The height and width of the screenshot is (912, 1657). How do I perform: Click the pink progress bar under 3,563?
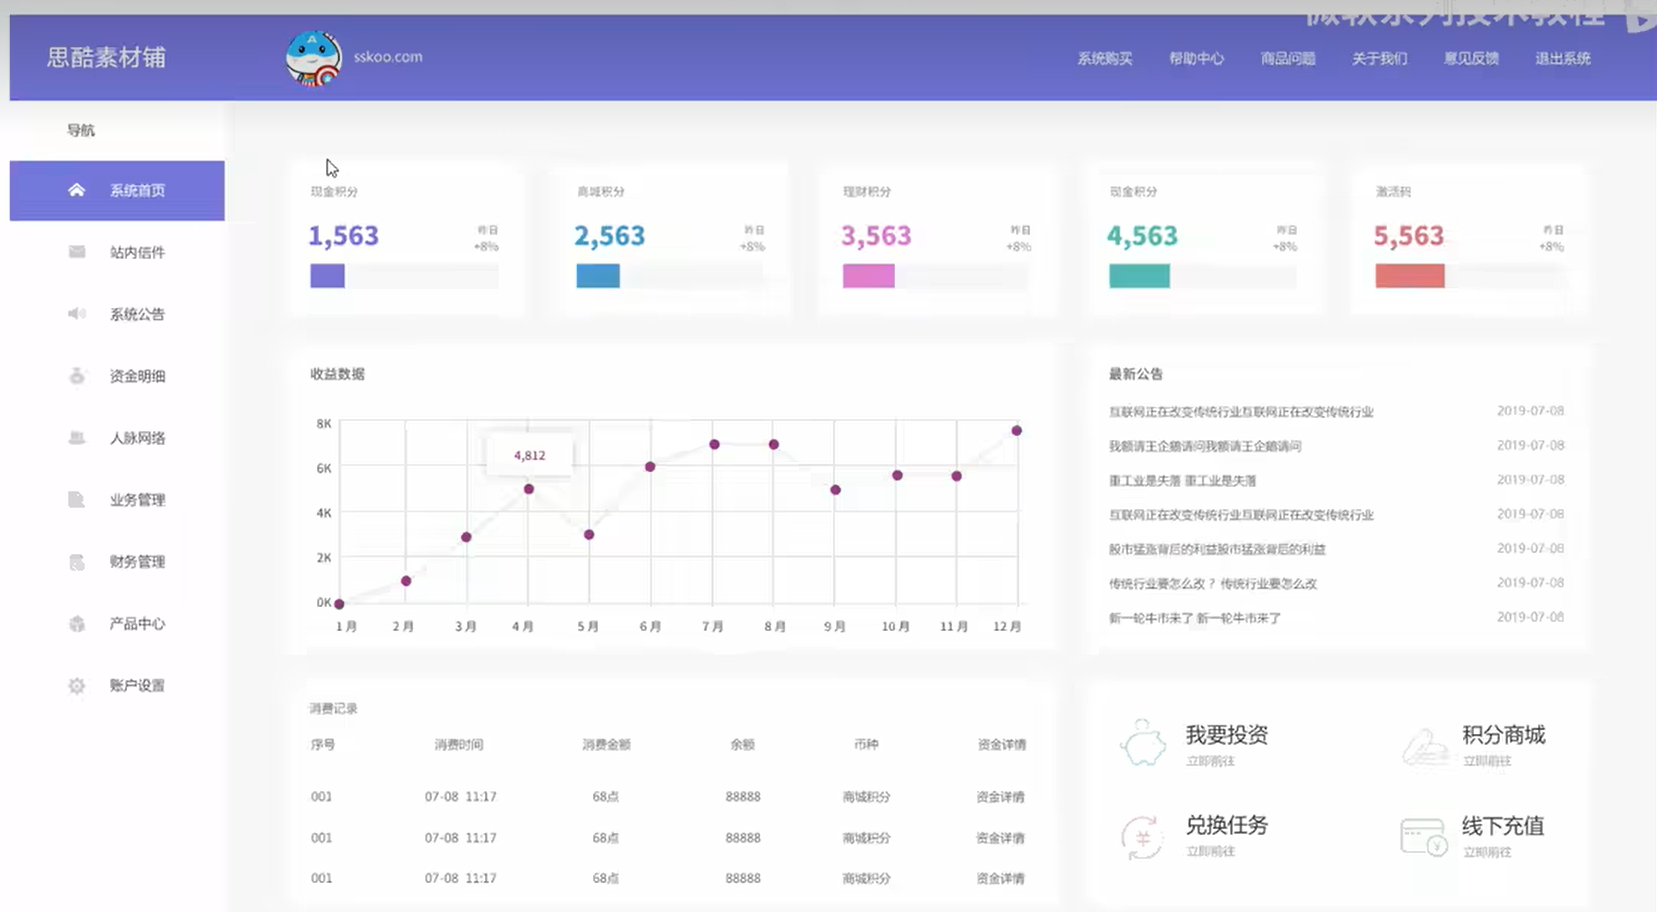tap(868, 276)
